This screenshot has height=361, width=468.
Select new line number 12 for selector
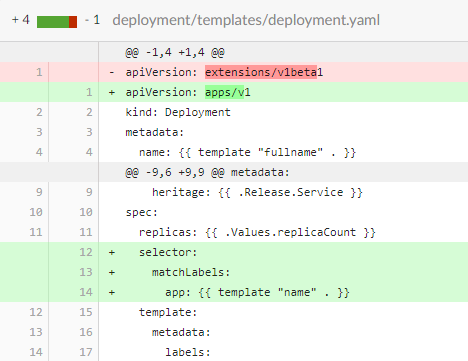[x=86, y=252]
